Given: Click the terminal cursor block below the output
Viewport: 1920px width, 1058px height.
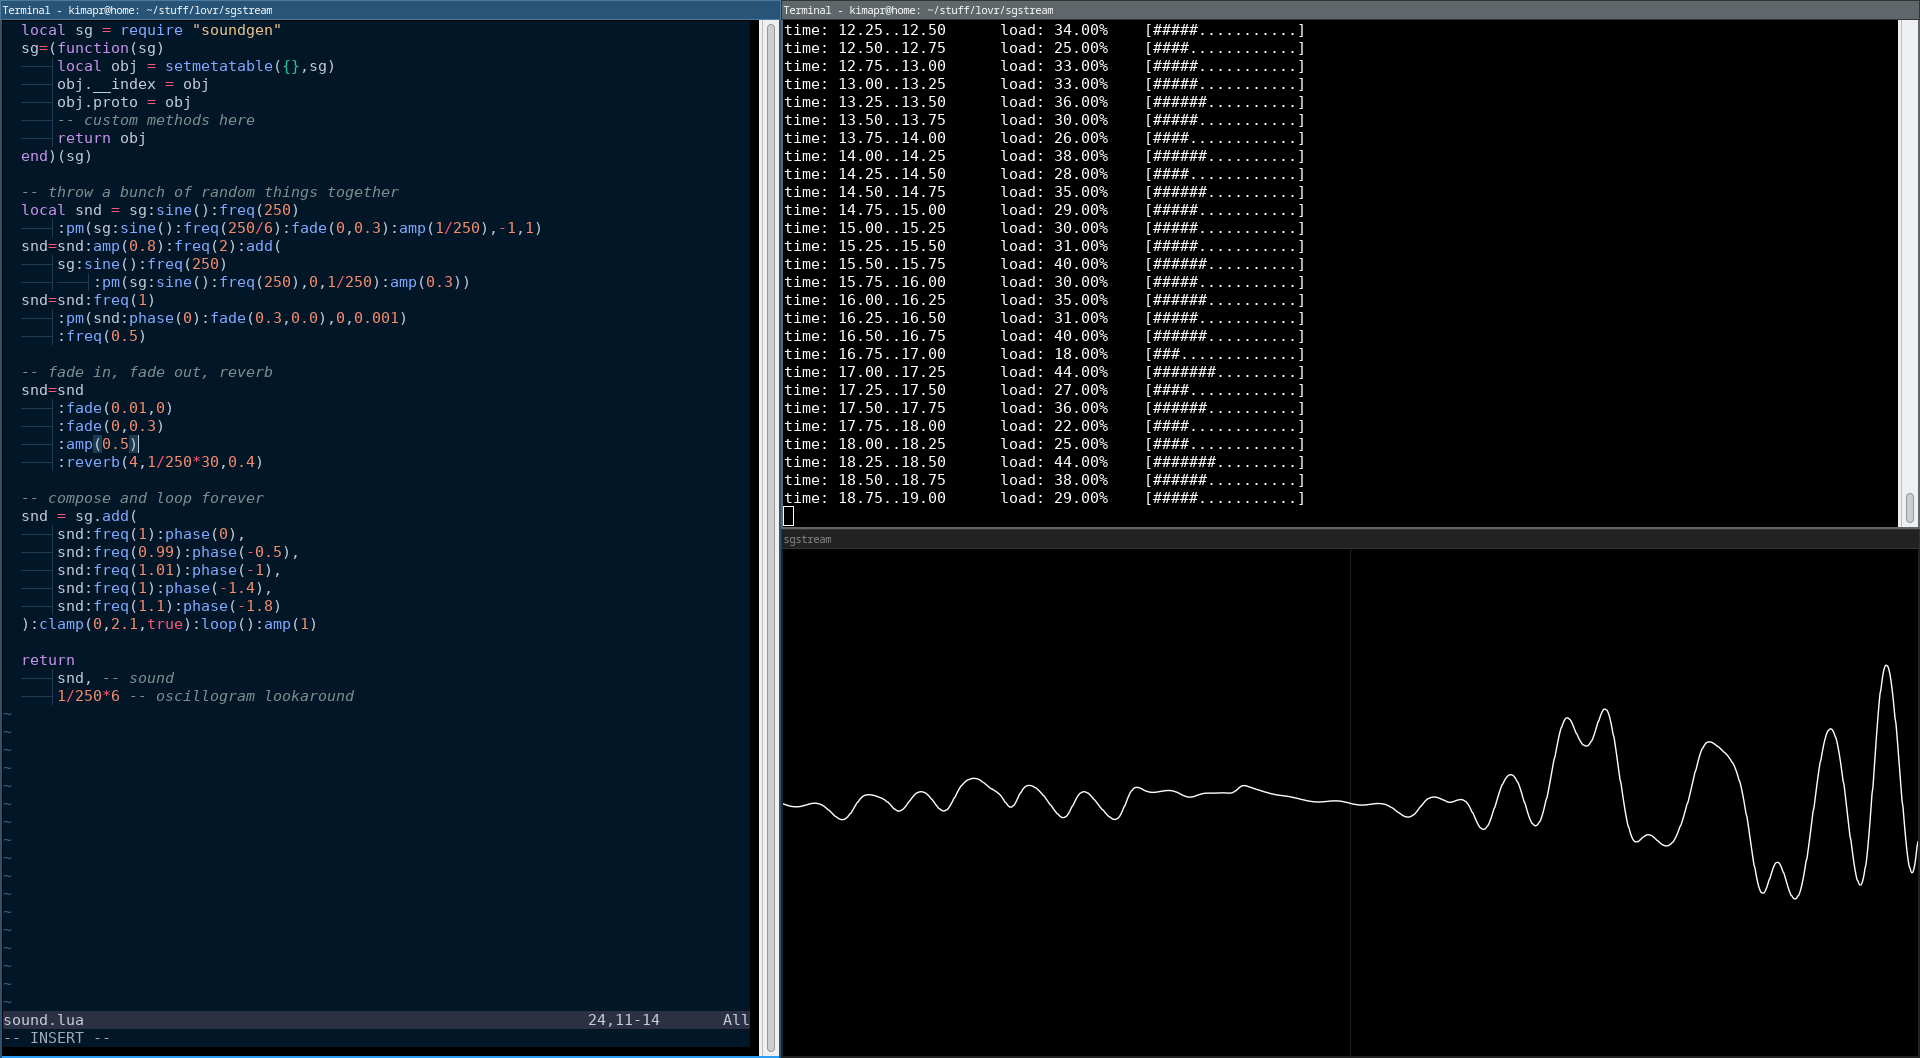Looking at the screenshot, I should 788,516.
